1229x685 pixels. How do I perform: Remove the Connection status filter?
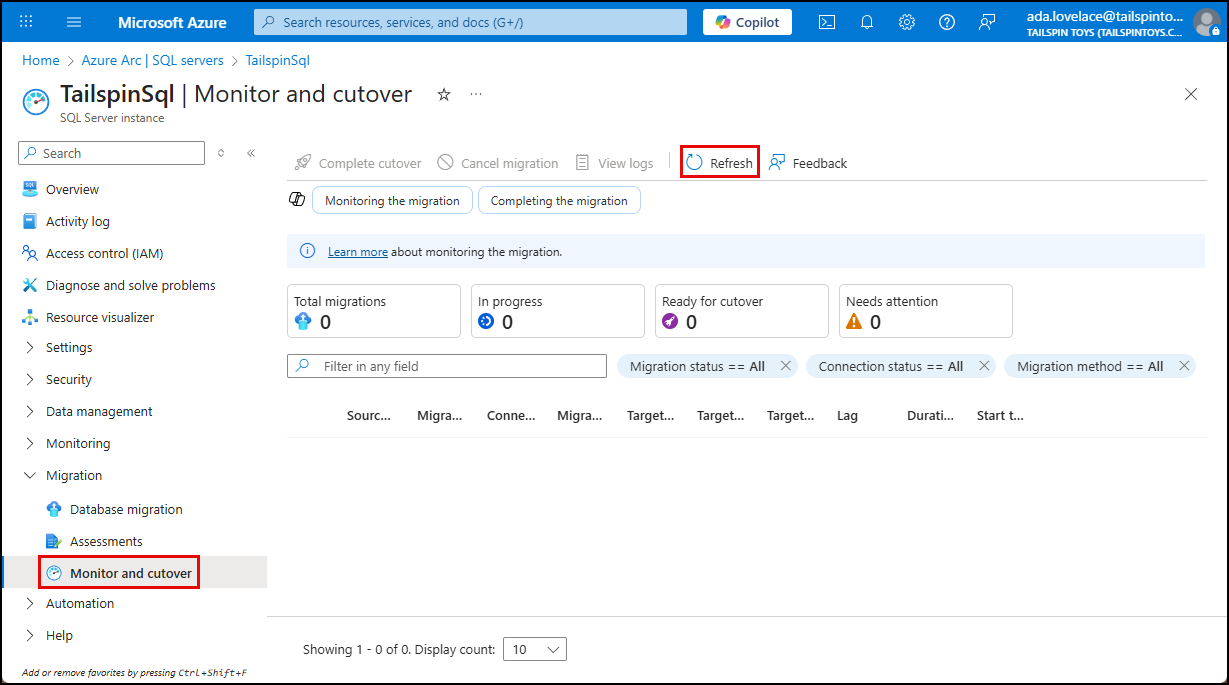pyautogui.click(x=984, y=366)
